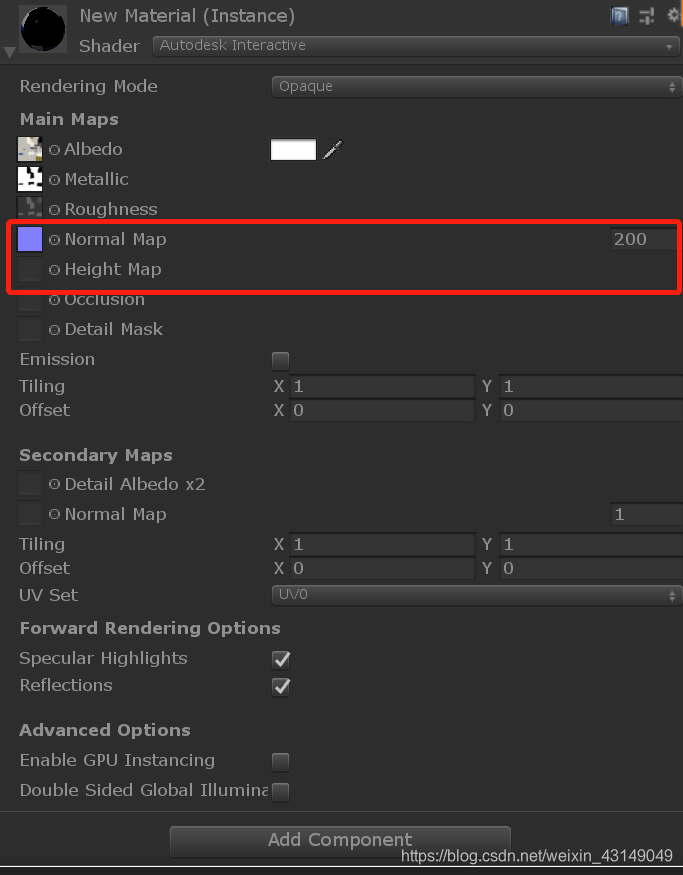Screen dimensions: 683x875
Task: Click the Add Component button
Action: (340, 840)
